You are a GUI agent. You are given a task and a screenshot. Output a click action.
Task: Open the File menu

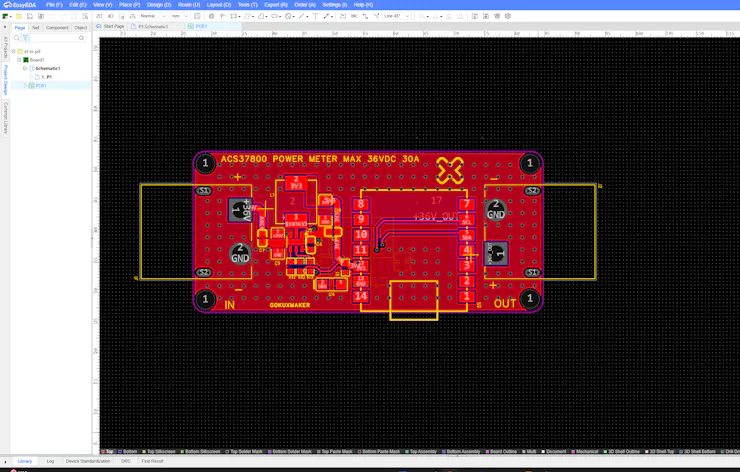point(54,5)
